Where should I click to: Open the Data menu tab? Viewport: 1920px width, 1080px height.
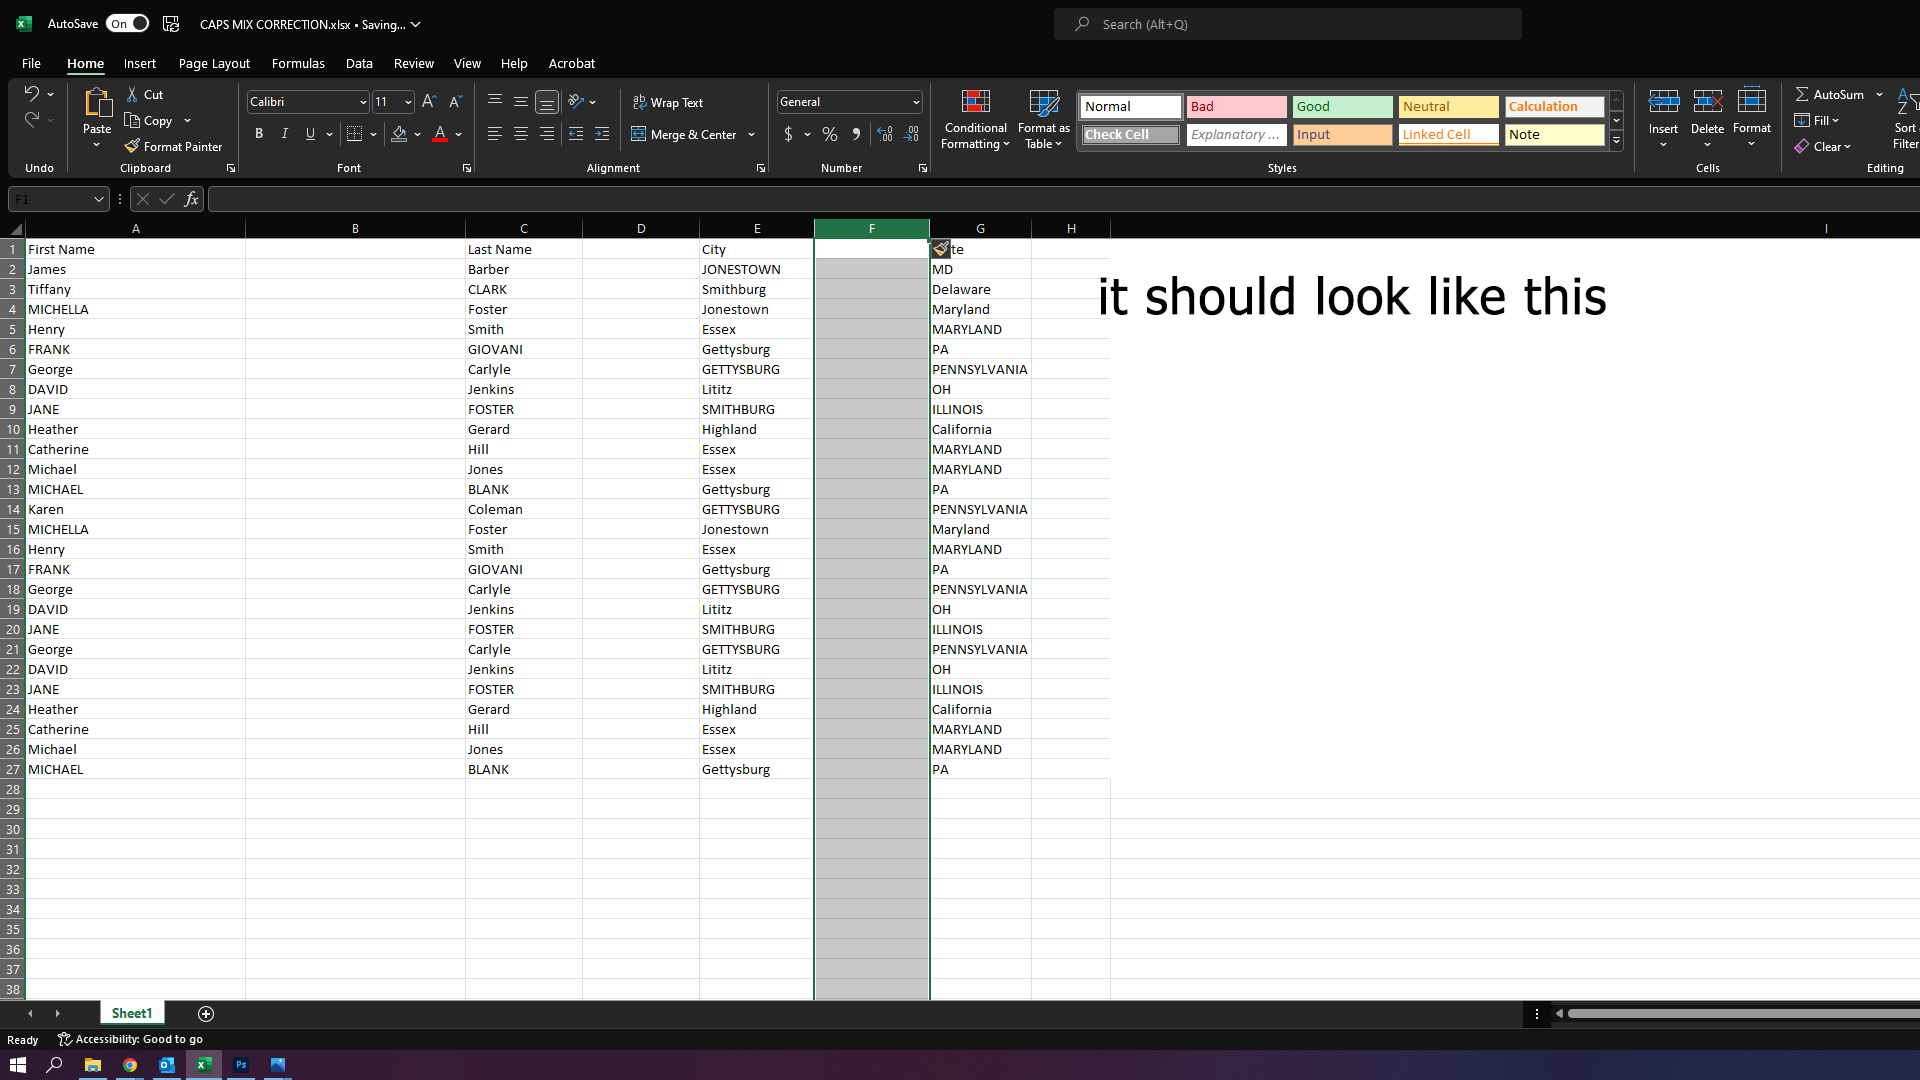[359, 63]
